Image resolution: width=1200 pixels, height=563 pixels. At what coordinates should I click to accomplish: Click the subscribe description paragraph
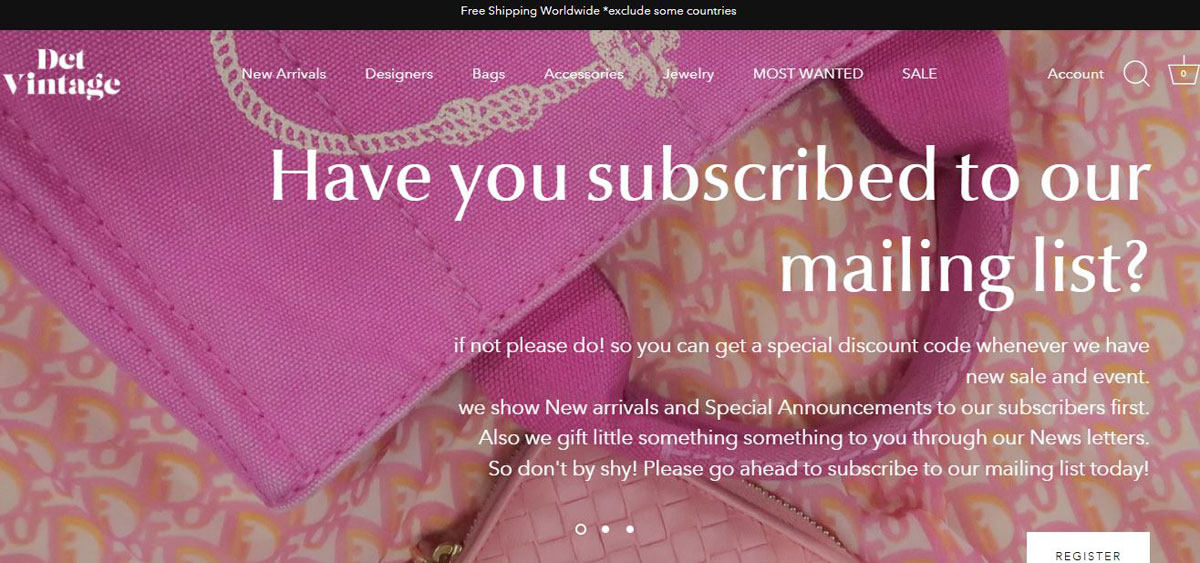pos(801,407)
